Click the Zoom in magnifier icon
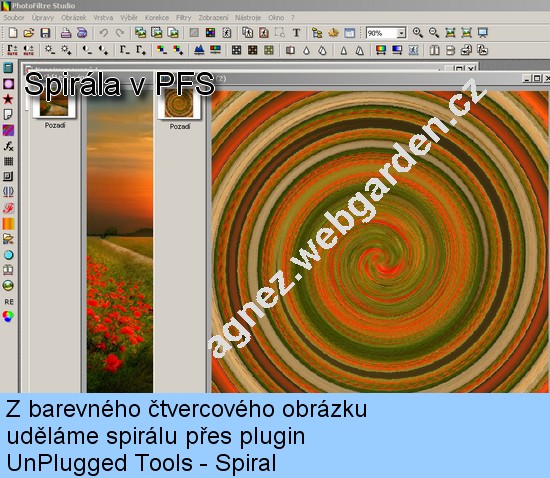The height and width of the screenshot is (478, 550). pos(417,33)
